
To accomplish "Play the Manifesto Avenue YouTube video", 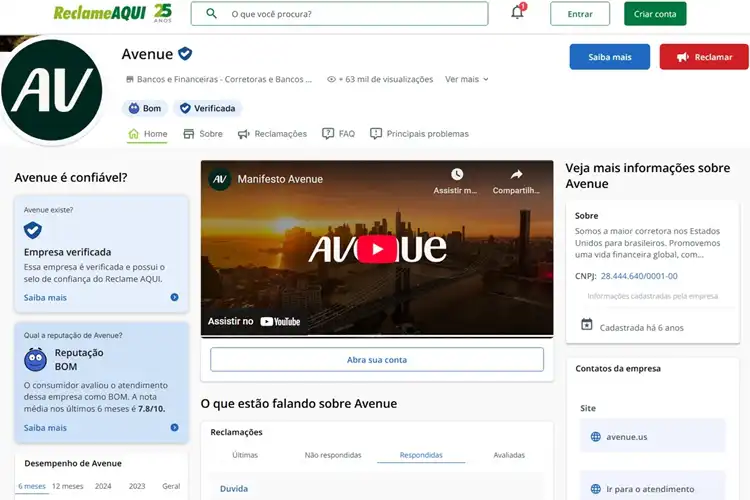I will point(377,249).
